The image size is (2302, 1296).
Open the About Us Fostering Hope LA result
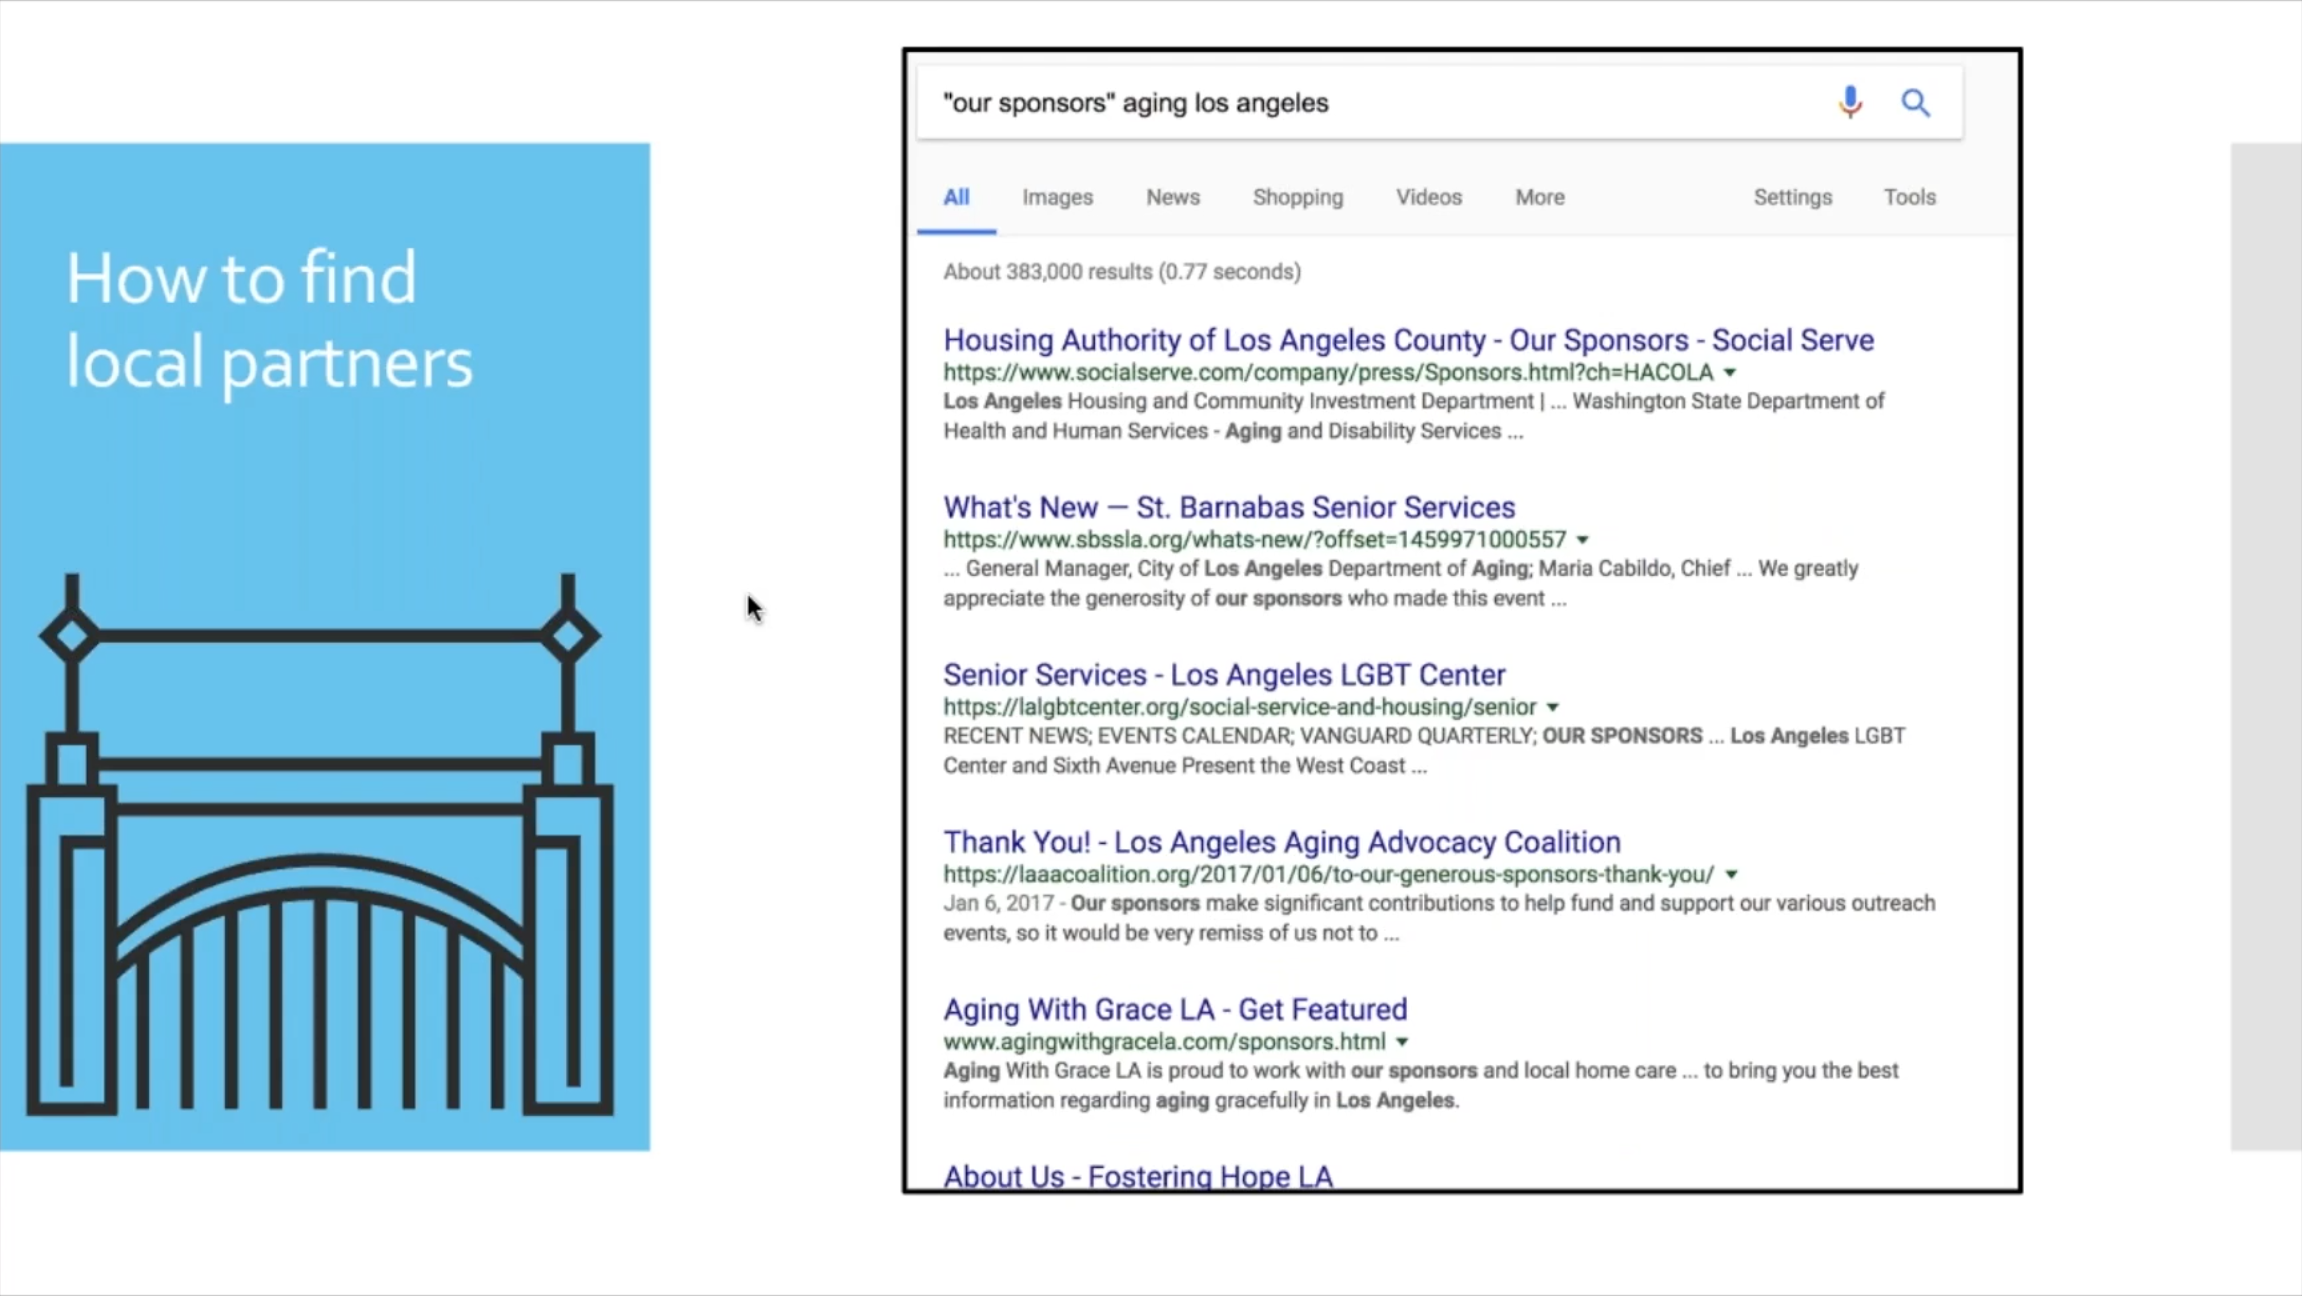(x=1138, y=1176)
